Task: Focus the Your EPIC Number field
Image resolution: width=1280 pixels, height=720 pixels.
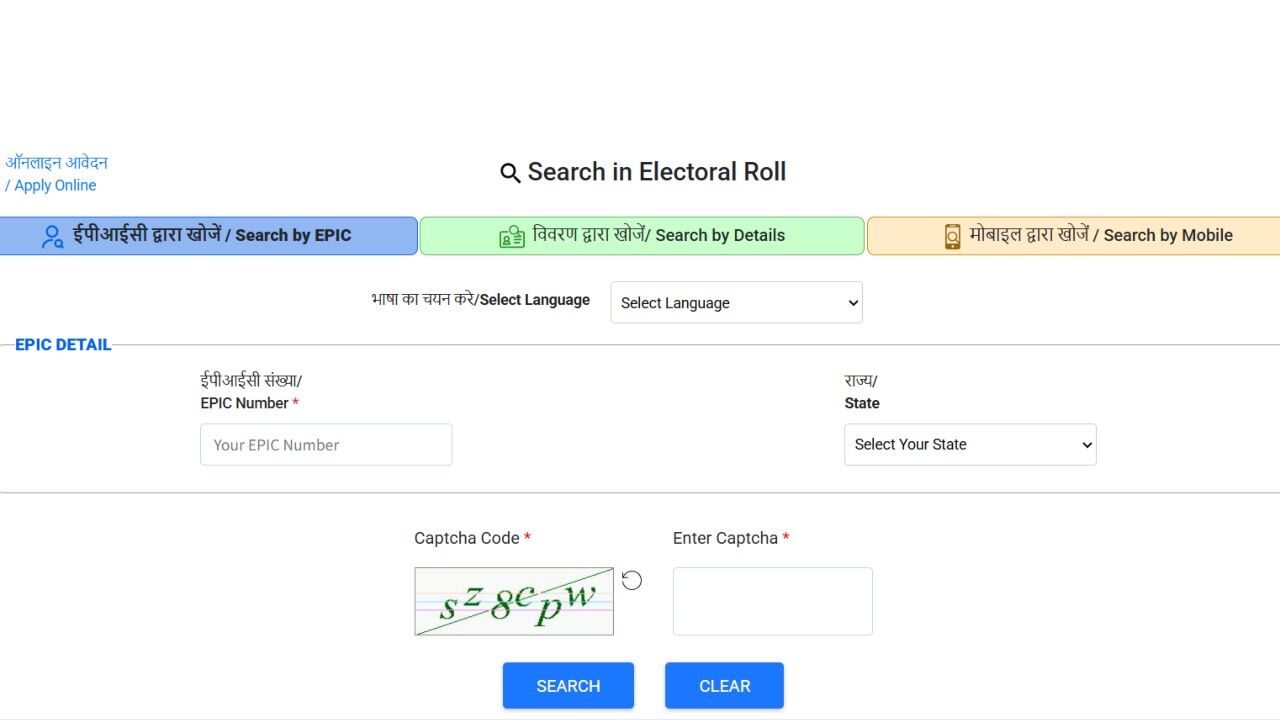Action: [326, 445]
